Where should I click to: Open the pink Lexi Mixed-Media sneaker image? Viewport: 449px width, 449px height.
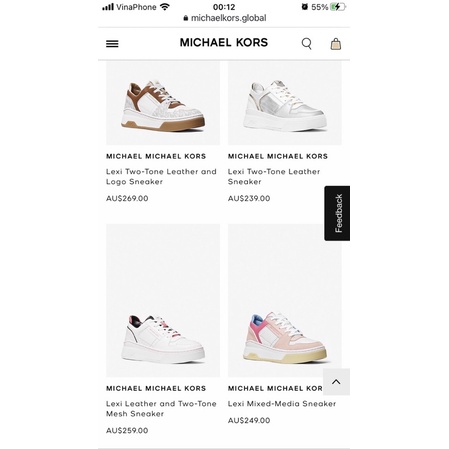[285, 300]
